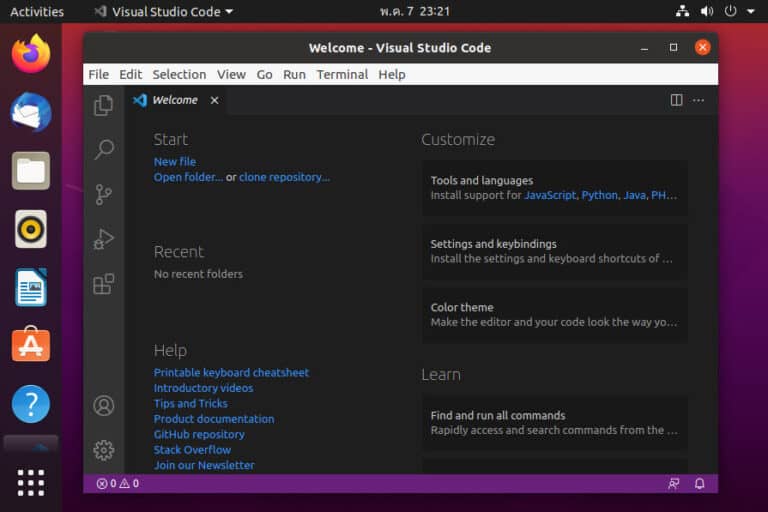
Task: Click the network icon in top bar
Action: coord(682,11)
